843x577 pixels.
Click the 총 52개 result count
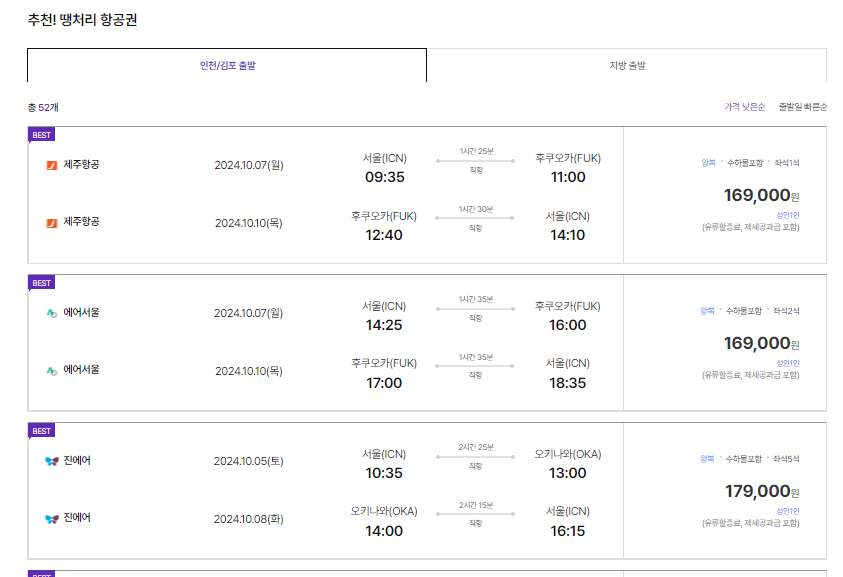coord(43,107)
